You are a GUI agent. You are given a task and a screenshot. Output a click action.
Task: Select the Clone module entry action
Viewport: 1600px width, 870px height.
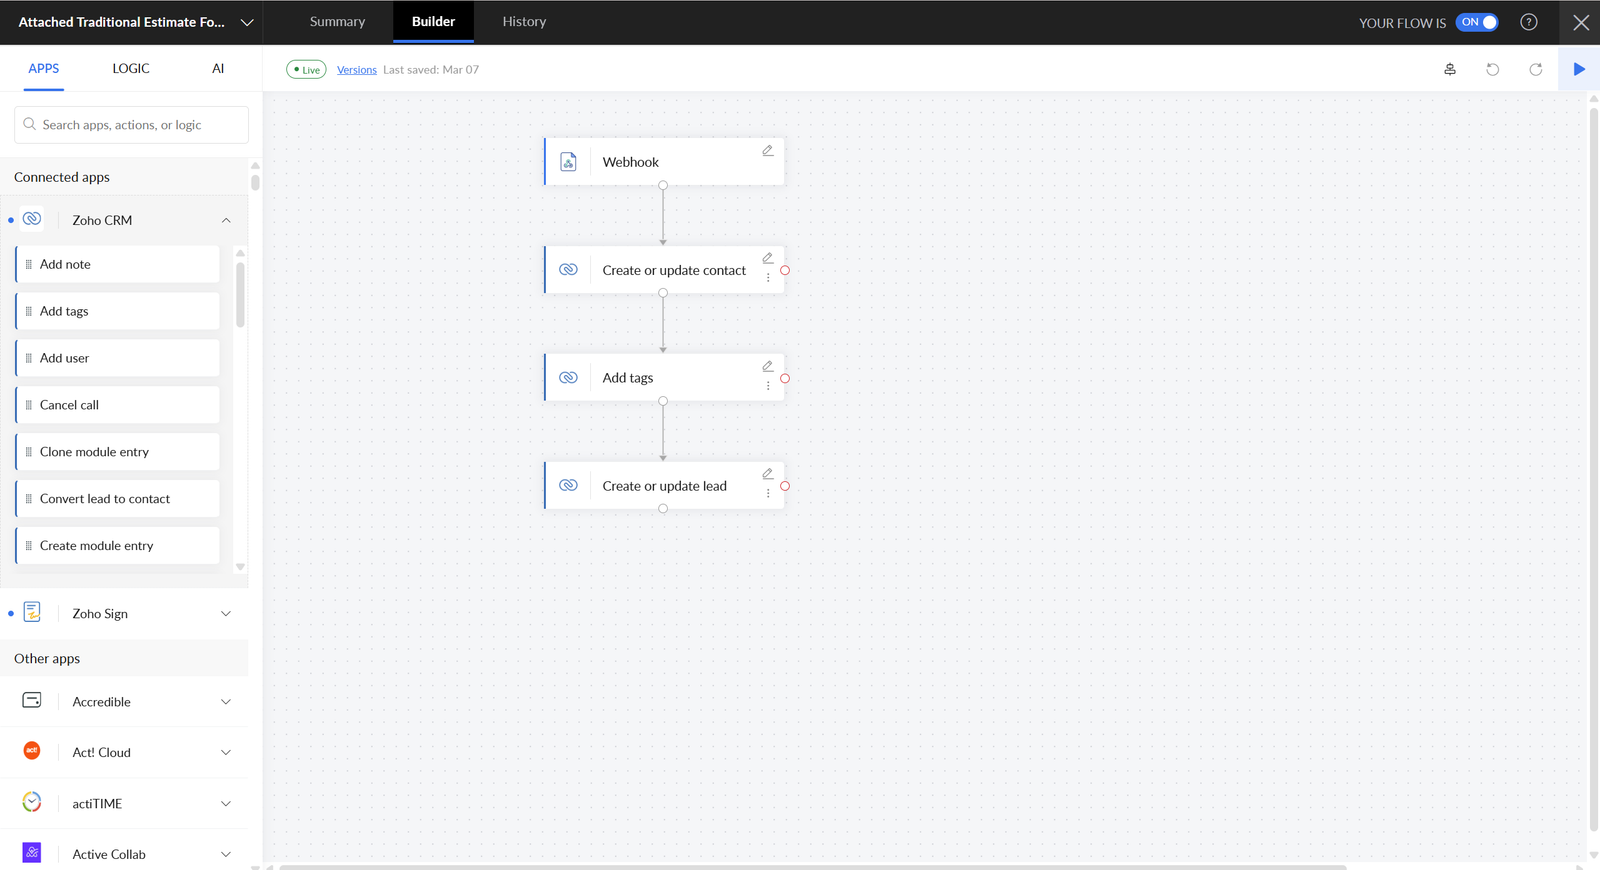pos(118,452)
